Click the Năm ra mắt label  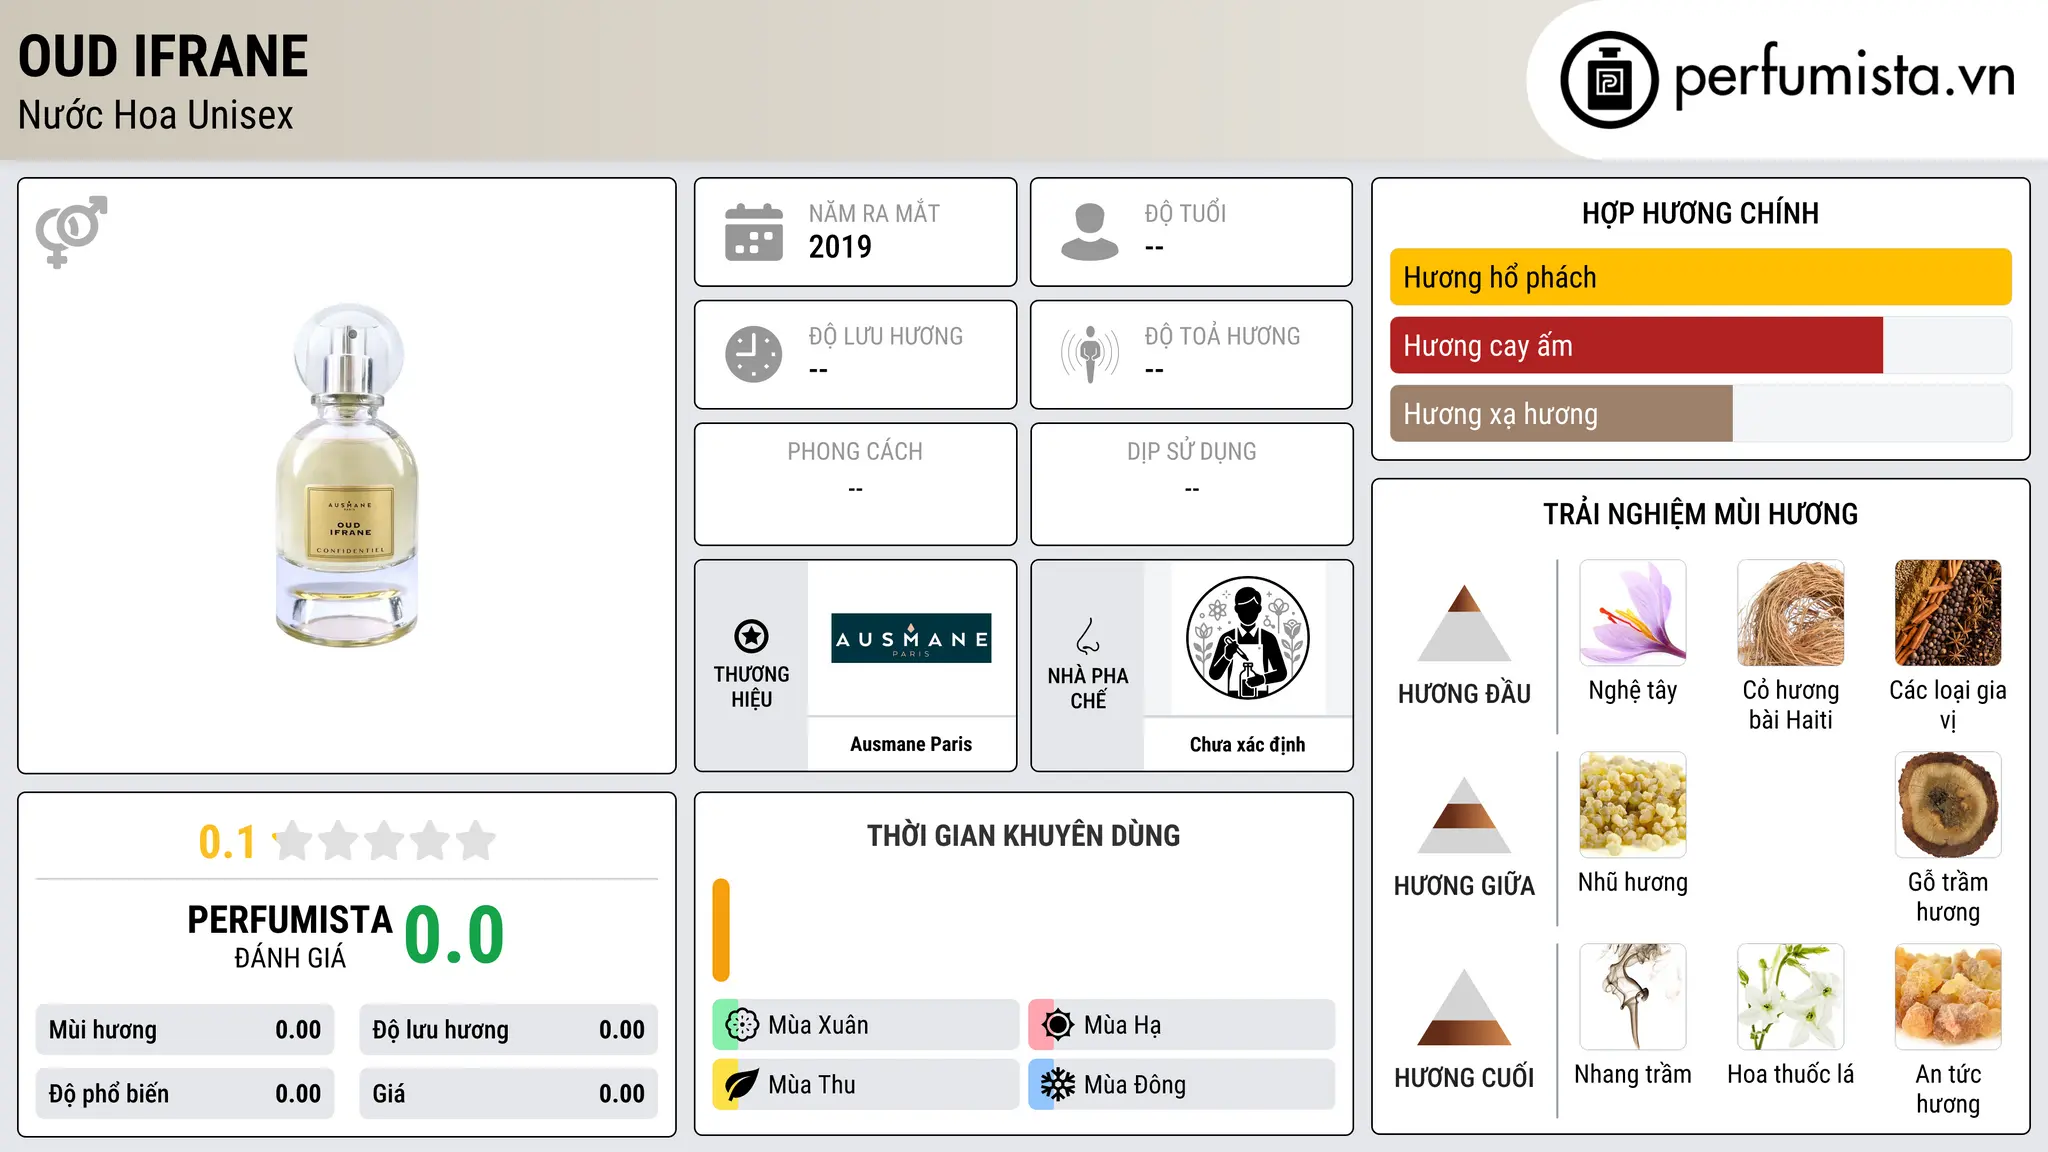pyautogui.click(x=874, y=213)
